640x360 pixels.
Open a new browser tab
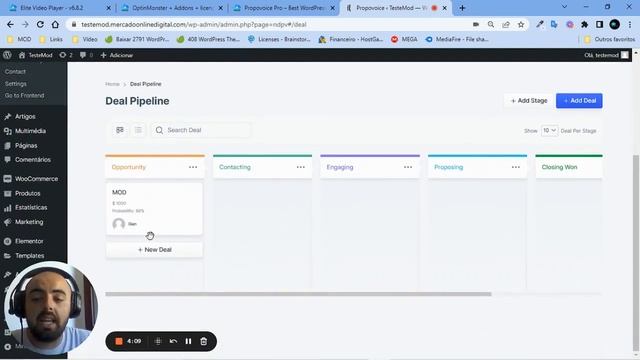pyautogui.click(x=462, y=8)
